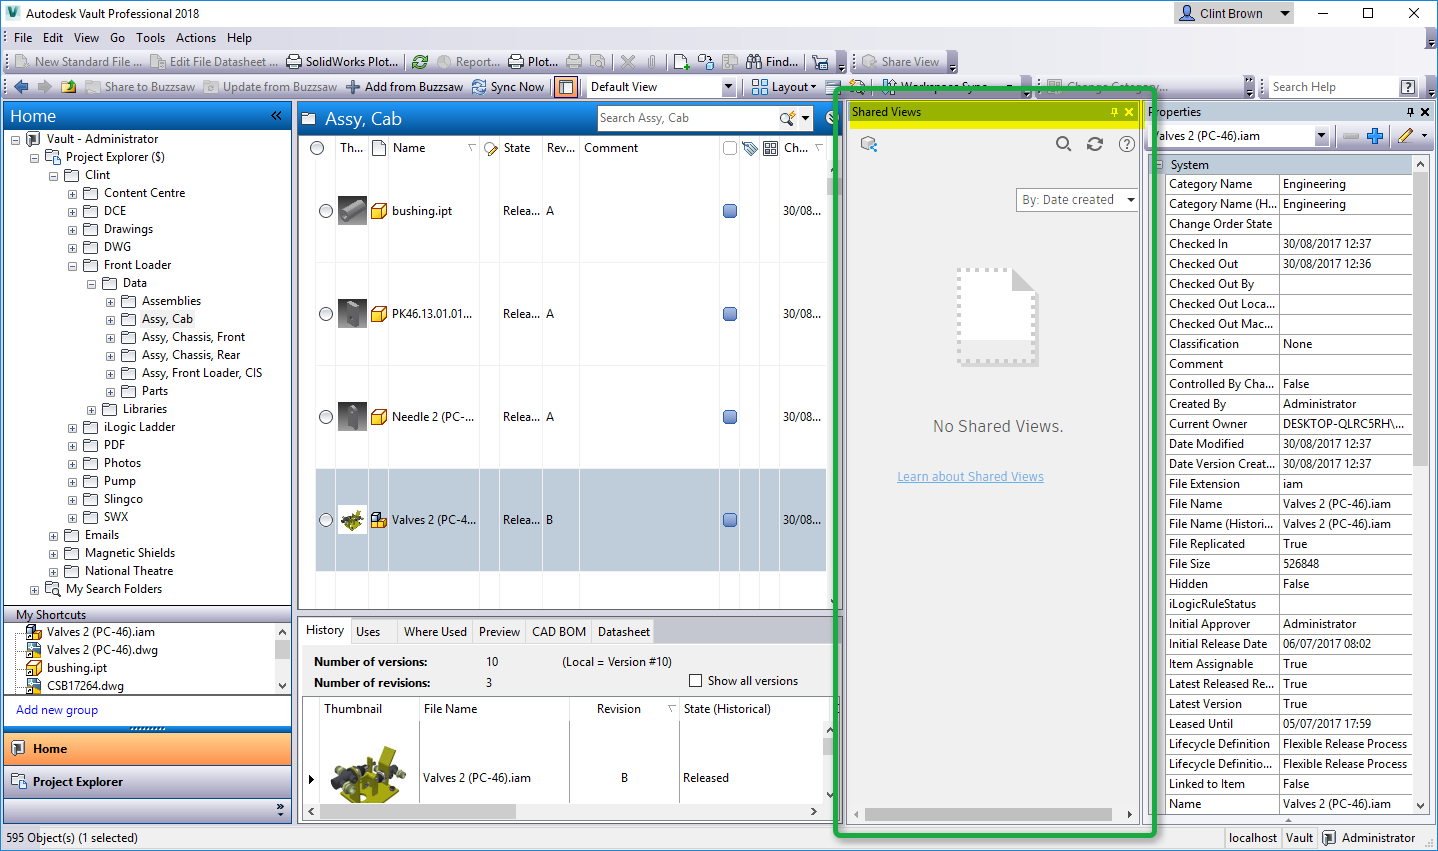This screenshot has height=851, width=1438.
Task: Switch to the Datasheet tab
Action: point(624,632)
